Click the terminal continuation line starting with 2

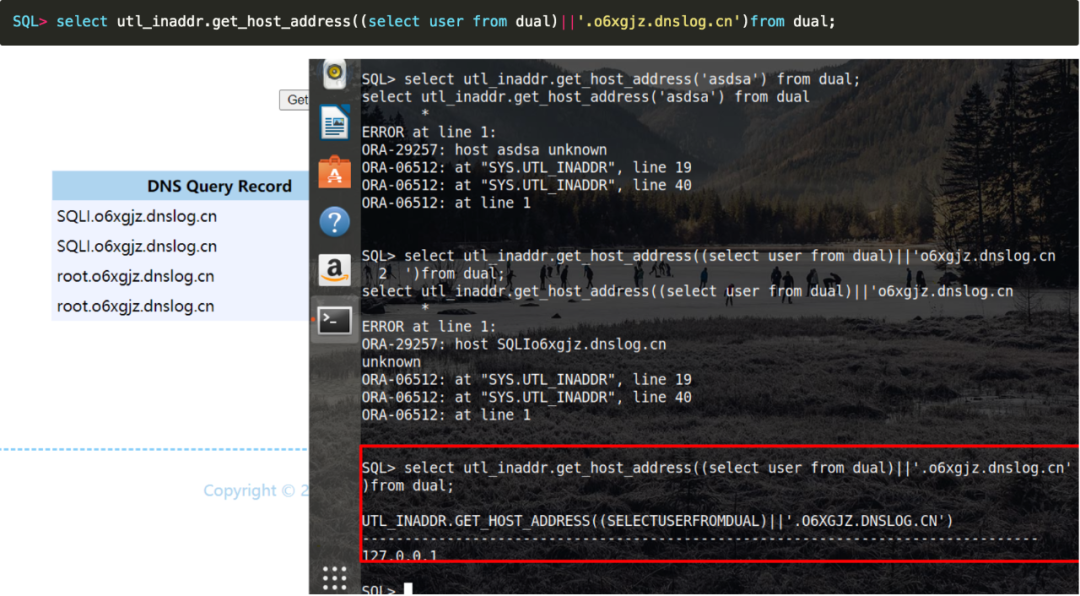pyautogui.click(x=442, y=274)
